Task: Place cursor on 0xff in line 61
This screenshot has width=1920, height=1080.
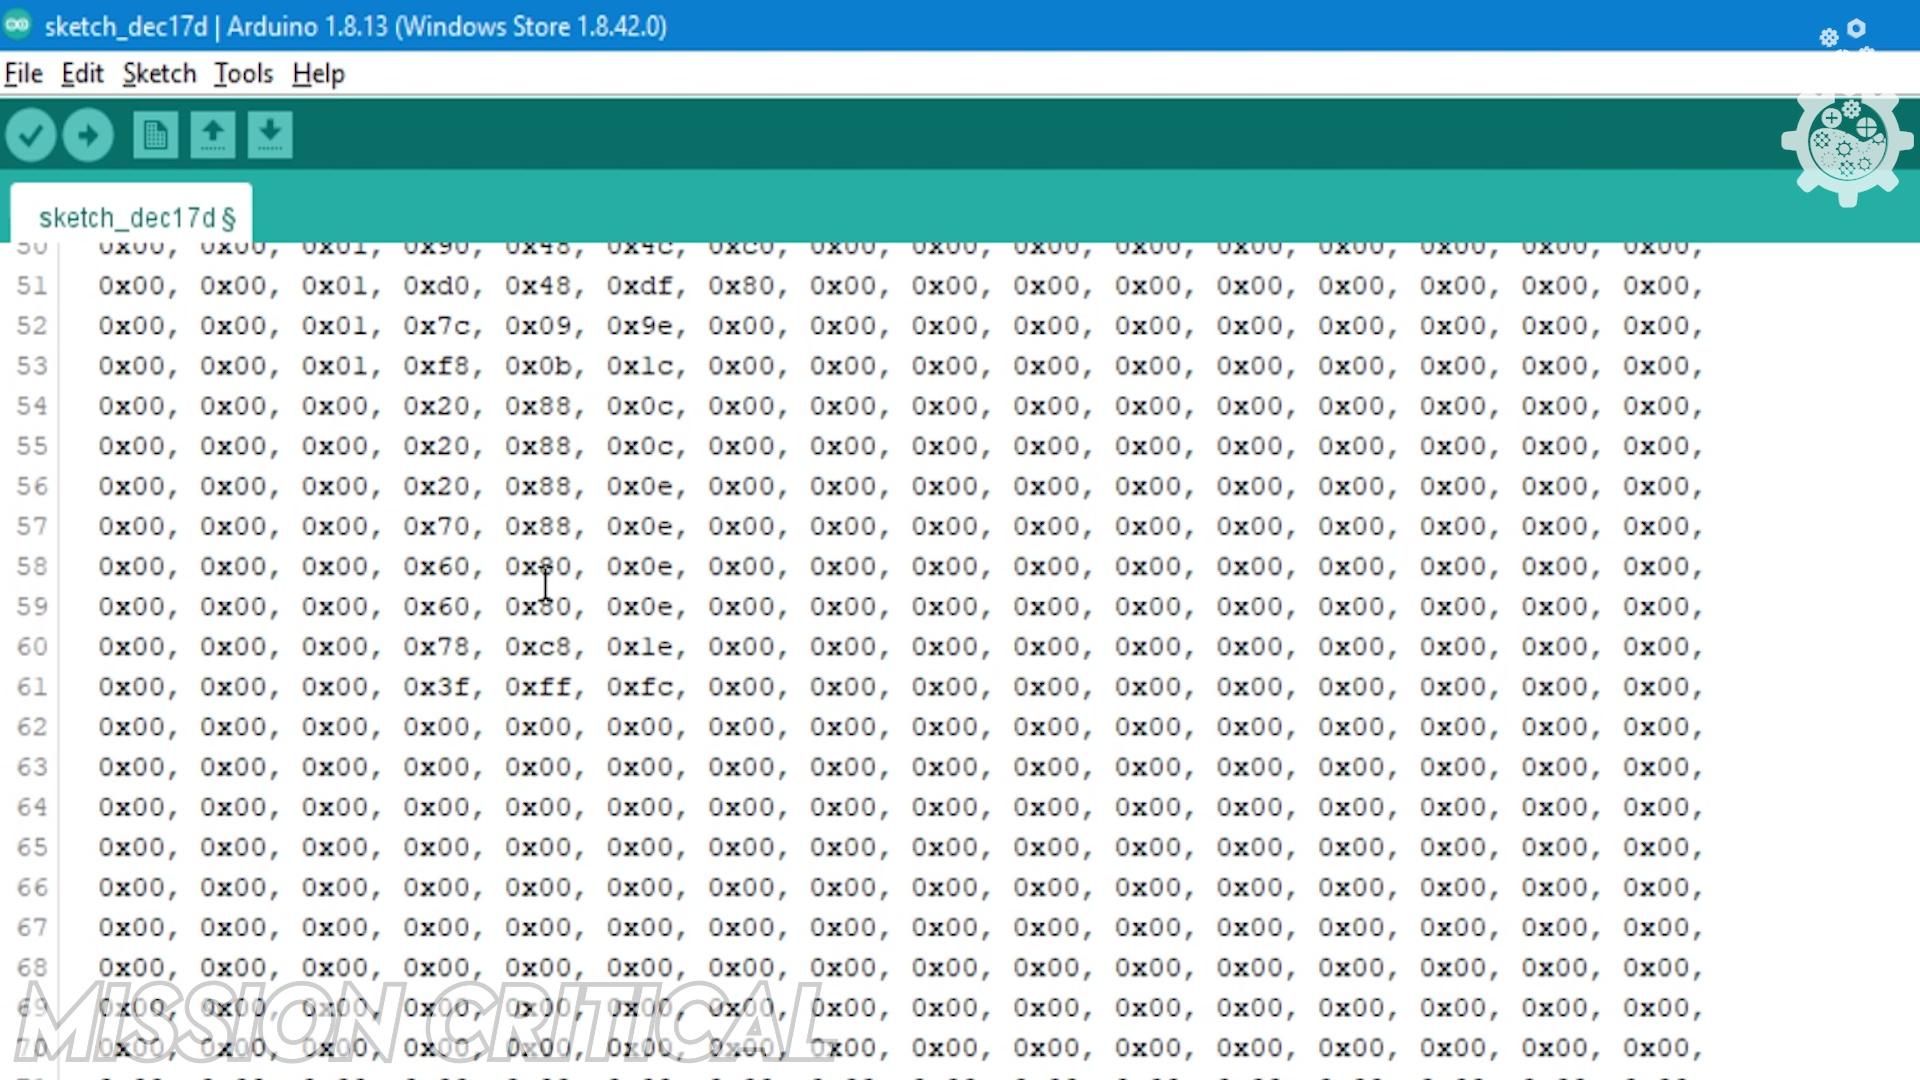Action: coord(538,687)
